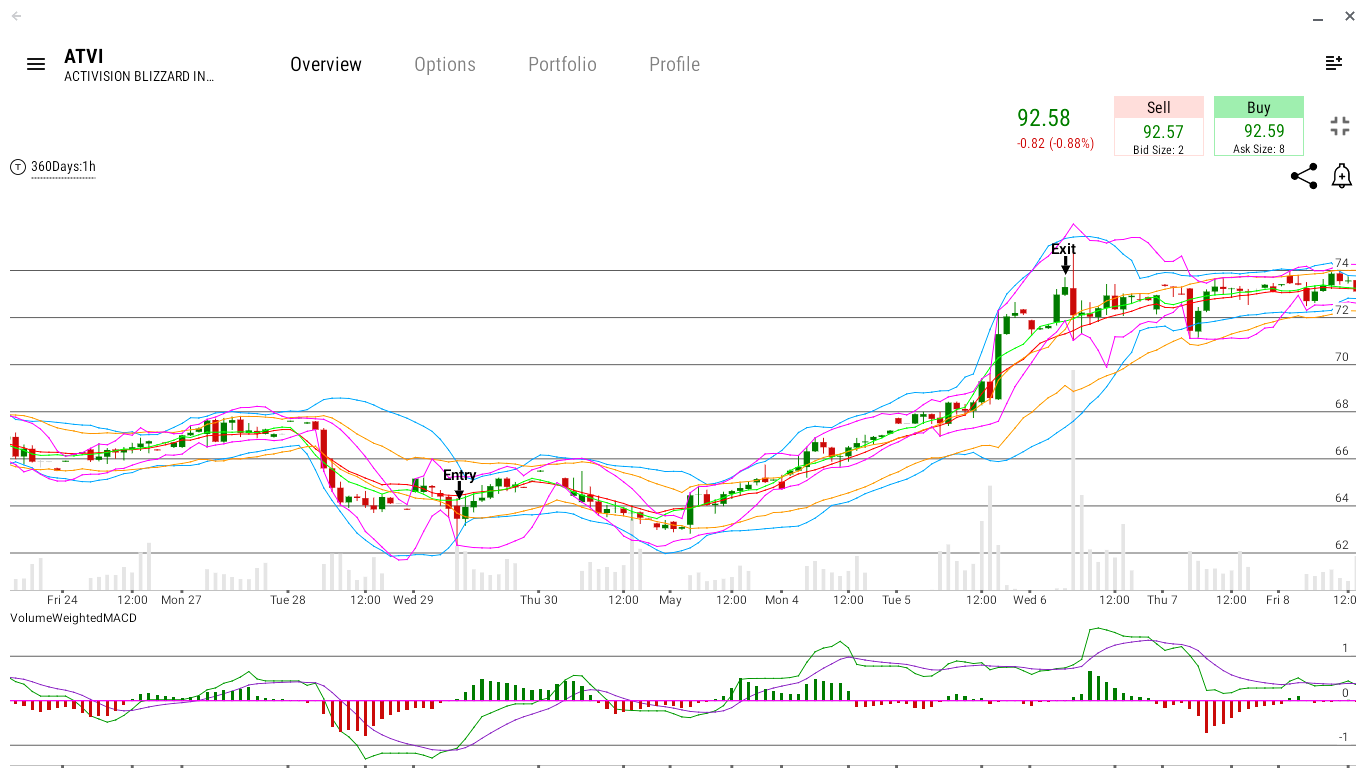Click the 68 price axis label
The width and height of the screenshot is (1366, 768).
click(x=1342, y=404)
